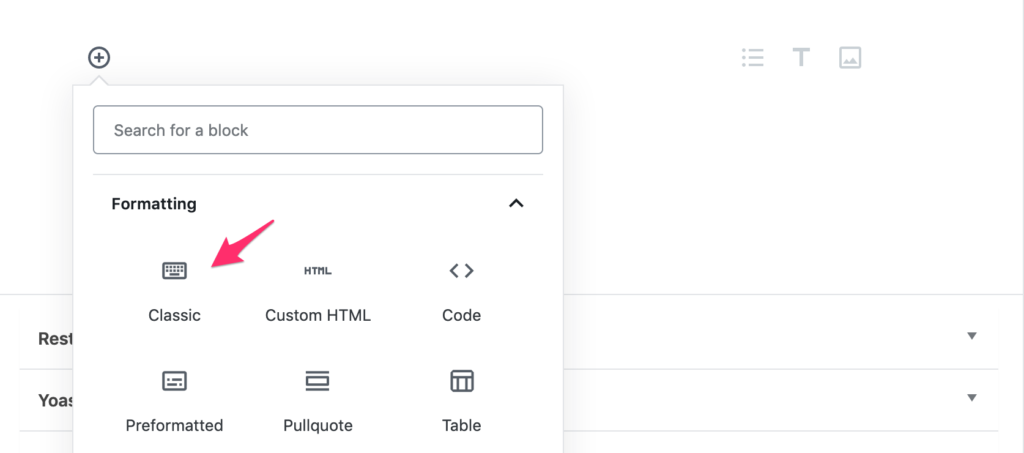Click the Code block label
1024x453 pixels.
point(461,315)
